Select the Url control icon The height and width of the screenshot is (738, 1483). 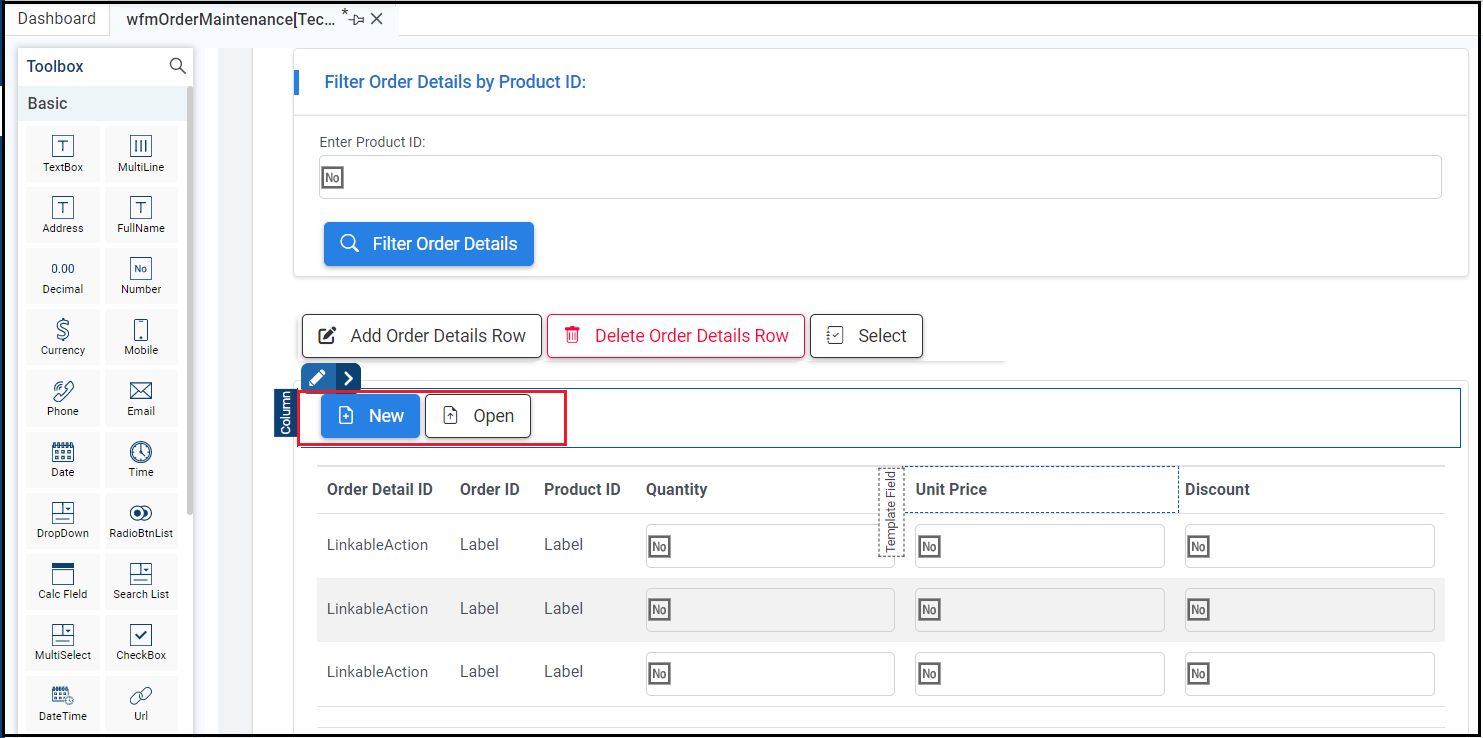(141, 702)
